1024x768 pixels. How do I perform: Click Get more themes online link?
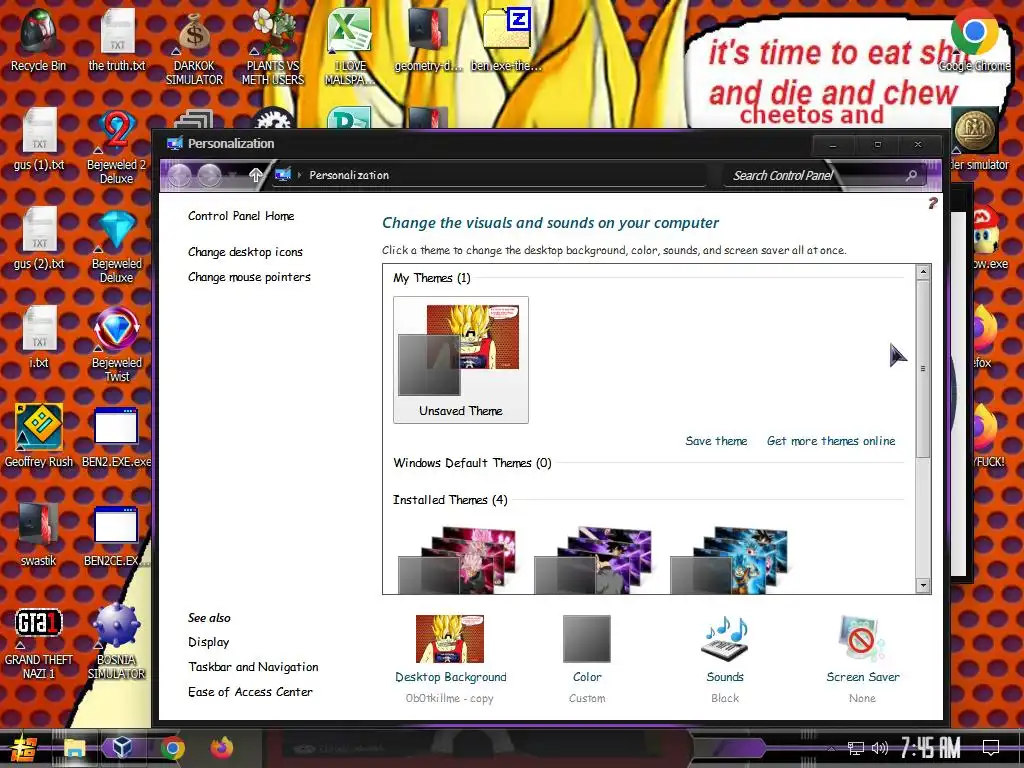pos(831,441)
